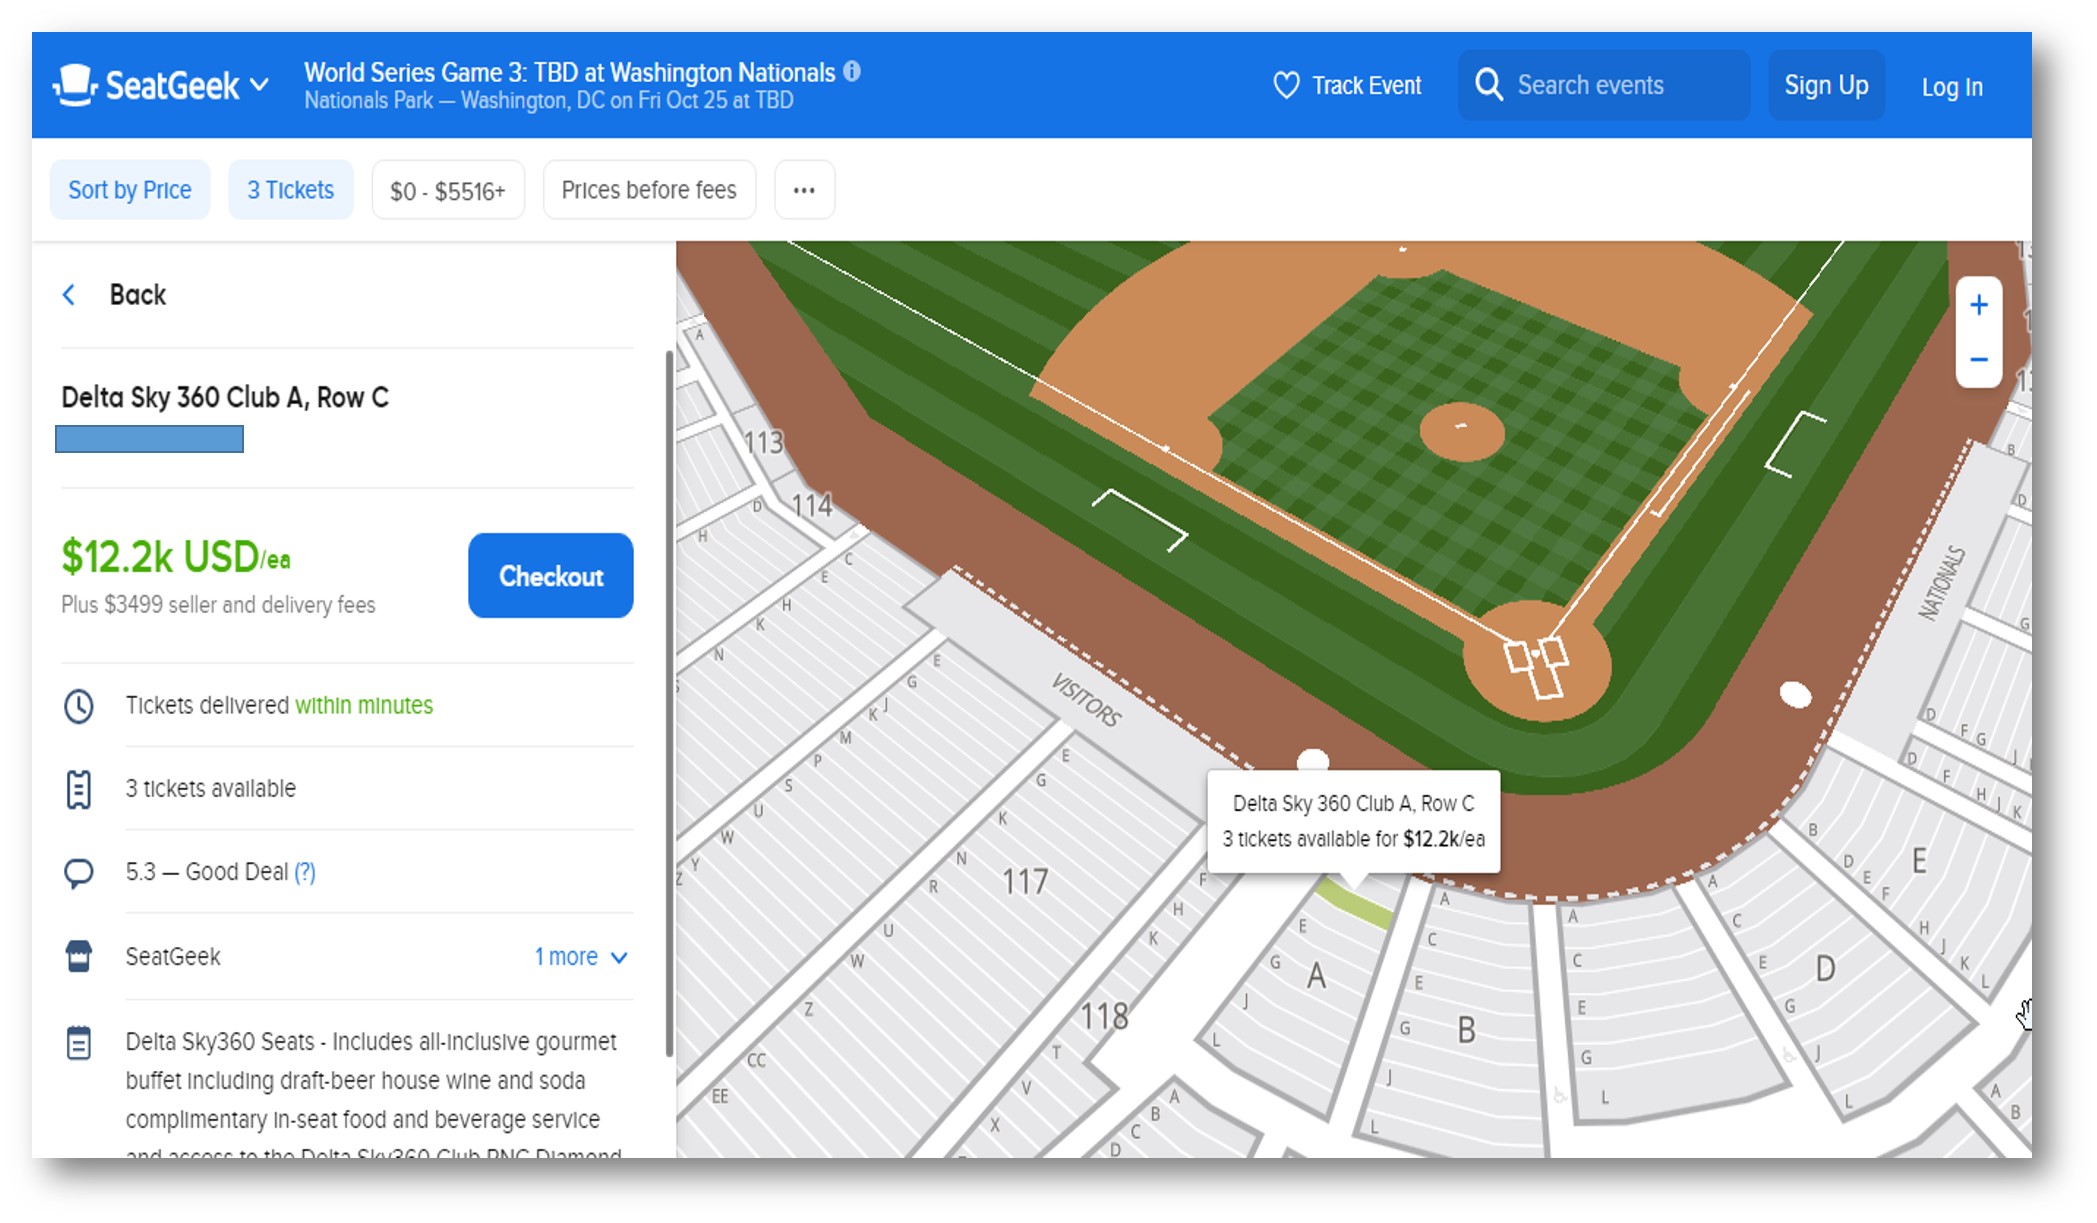The width and height of the screenshot is (2097, 1223).
Task: Click 'Plus $3499 seller and delivery fees' text
Action: (x=218, y=605)
